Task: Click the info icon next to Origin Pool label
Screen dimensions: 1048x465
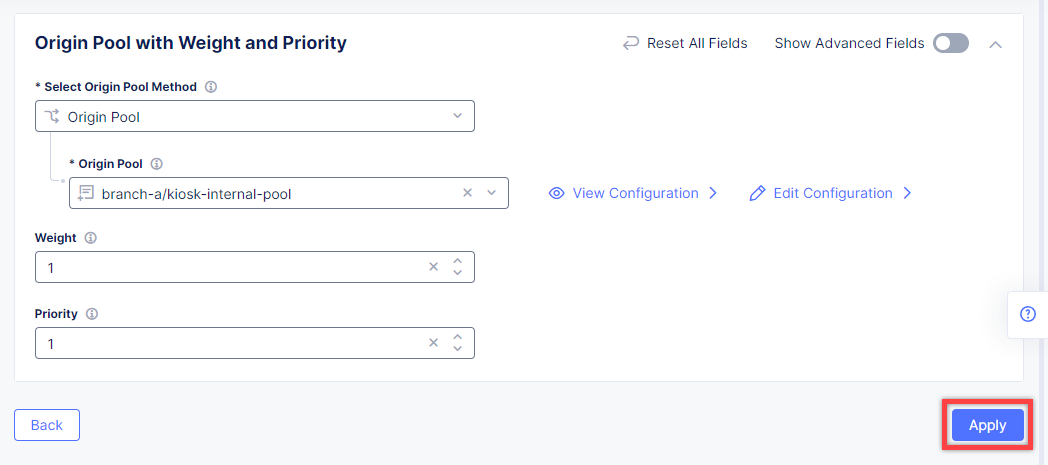Action: pyautogui.click(x=156, y=164)
